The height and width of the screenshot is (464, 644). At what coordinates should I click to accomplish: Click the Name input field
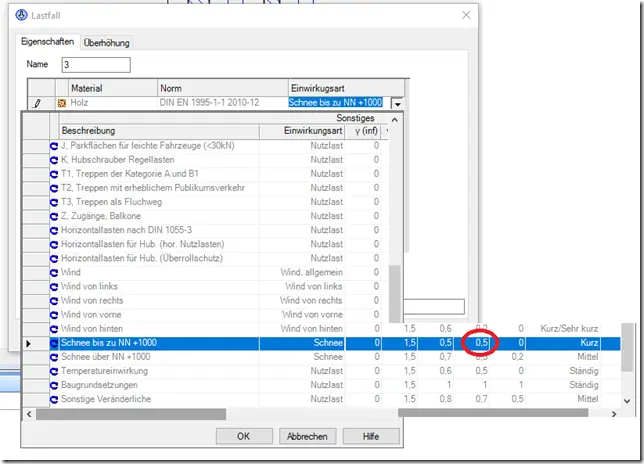[x=96, y=65]
